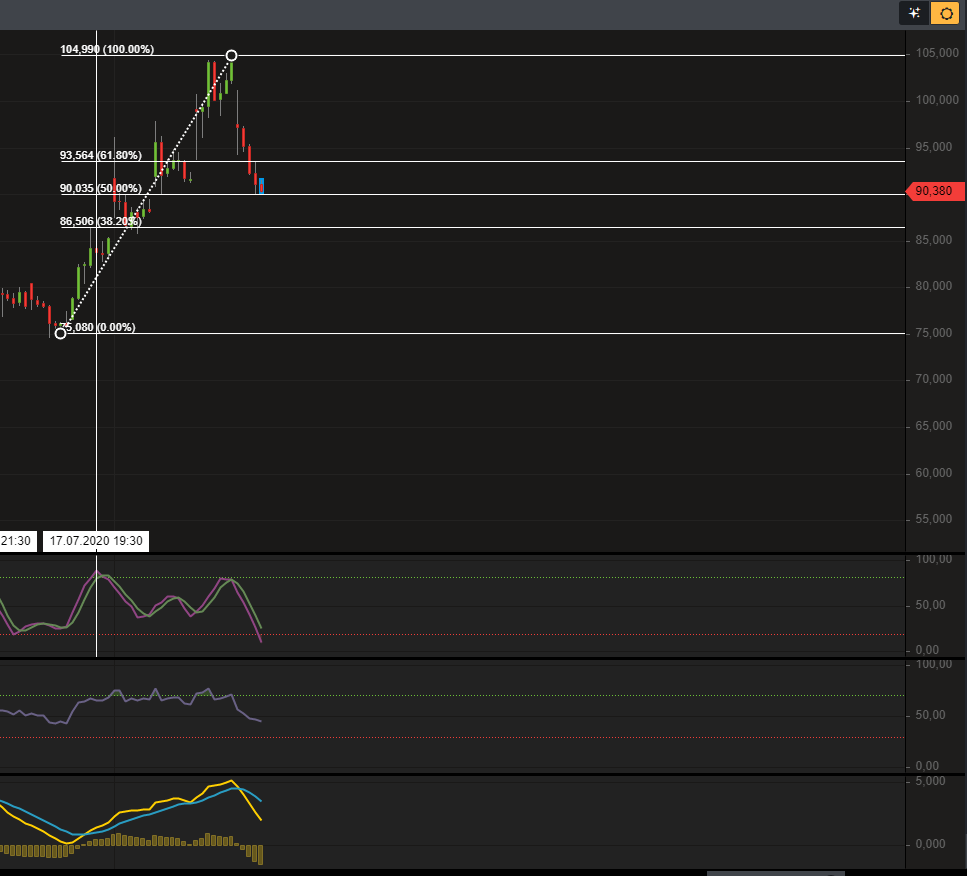Viewport: 967px width, 876px height.
Task: Click the 75,080 (0.00%) Fibonacci label
Action: tap(99, 327)
